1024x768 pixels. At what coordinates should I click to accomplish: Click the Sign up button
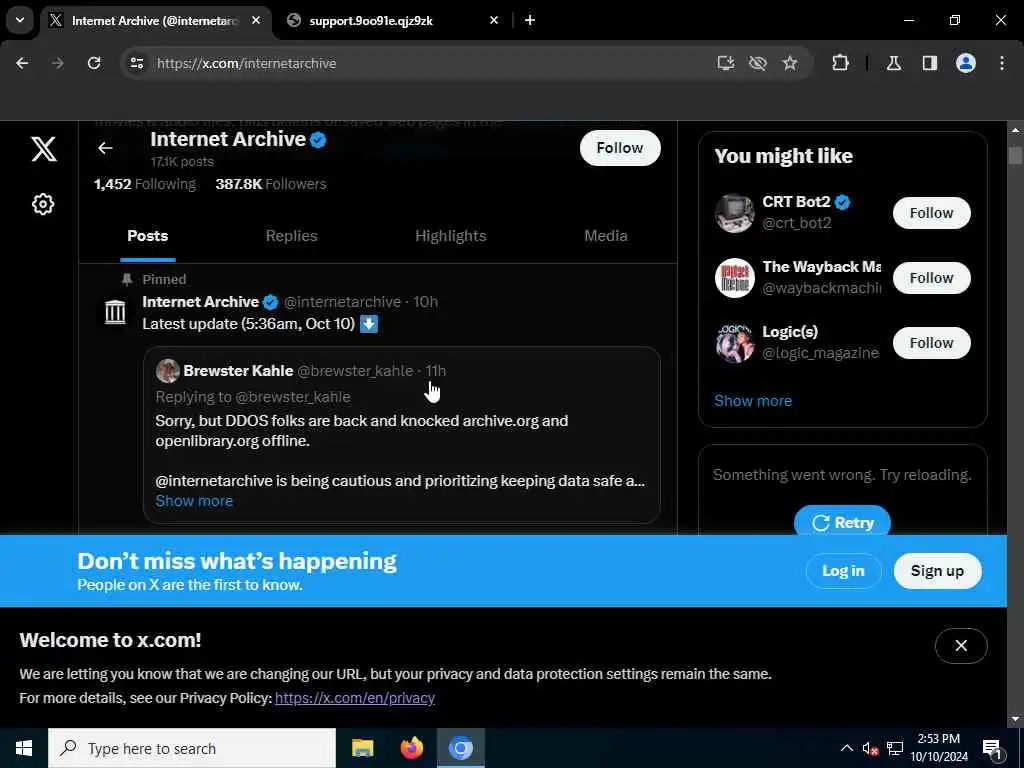click(937, 571)
